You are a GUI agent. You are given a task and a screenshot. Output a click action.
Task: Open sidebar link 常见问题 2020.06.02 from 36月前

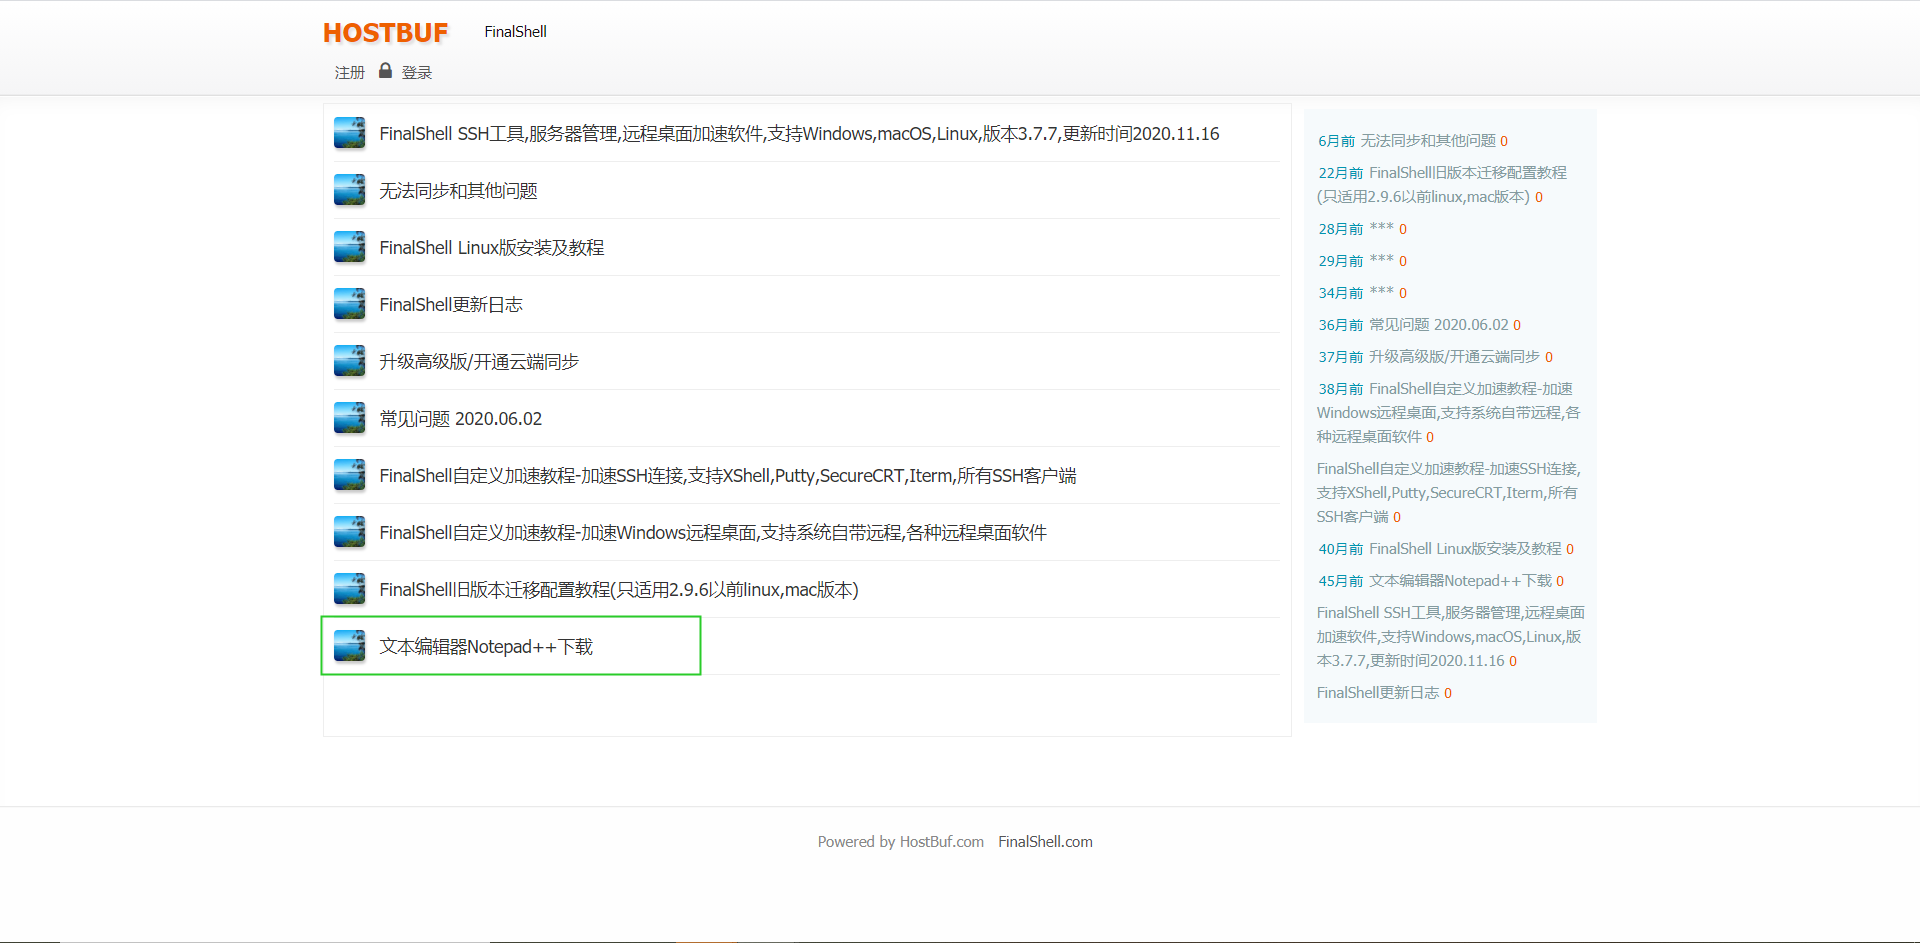(x=1438, y=325)
